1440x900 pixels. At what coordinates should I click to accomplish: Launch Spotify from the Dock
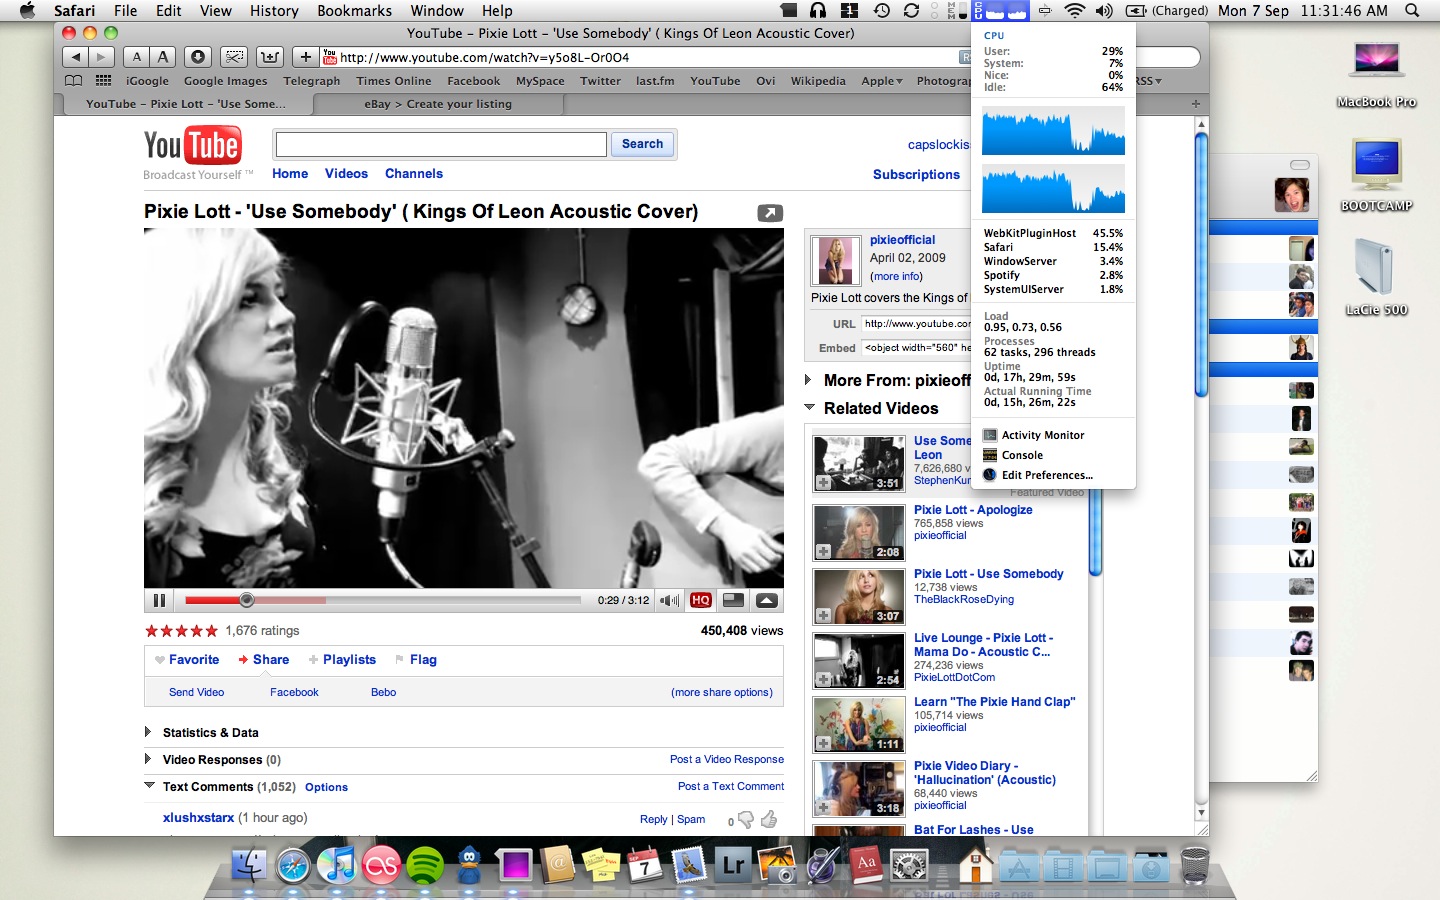[x=425, y=864]
